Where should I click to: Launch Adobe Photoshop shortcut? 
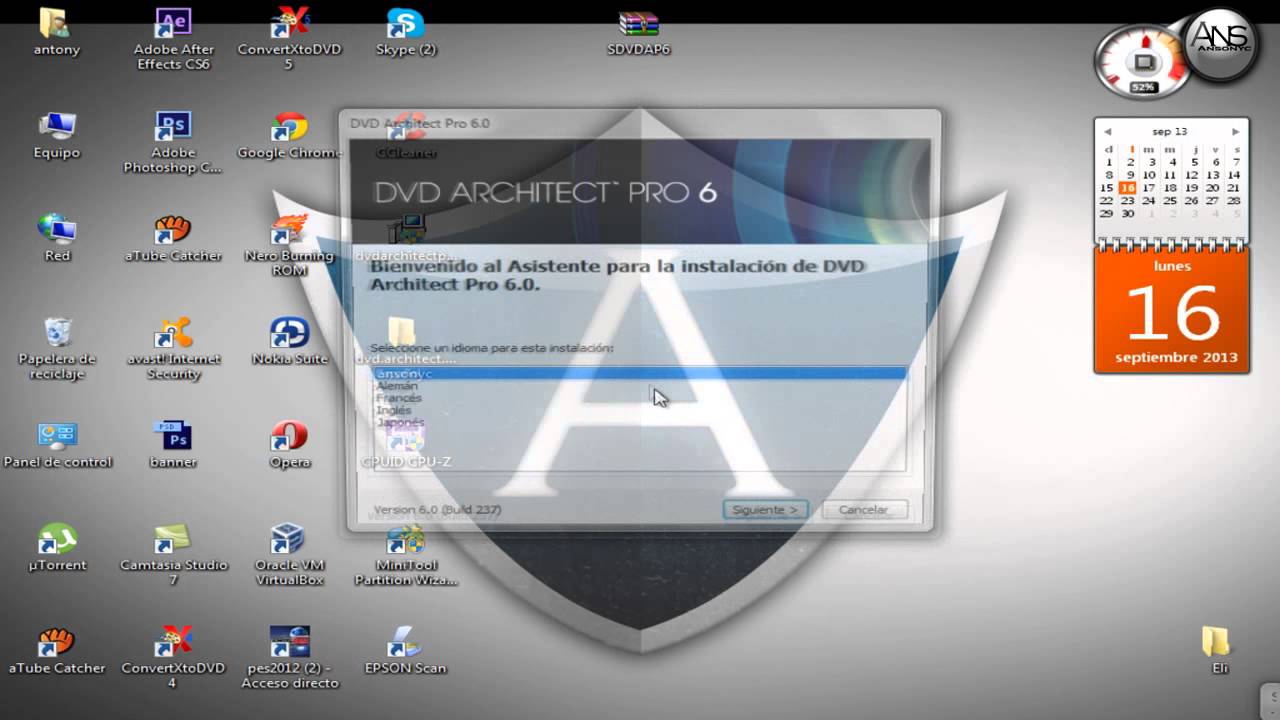click(173, 142)
